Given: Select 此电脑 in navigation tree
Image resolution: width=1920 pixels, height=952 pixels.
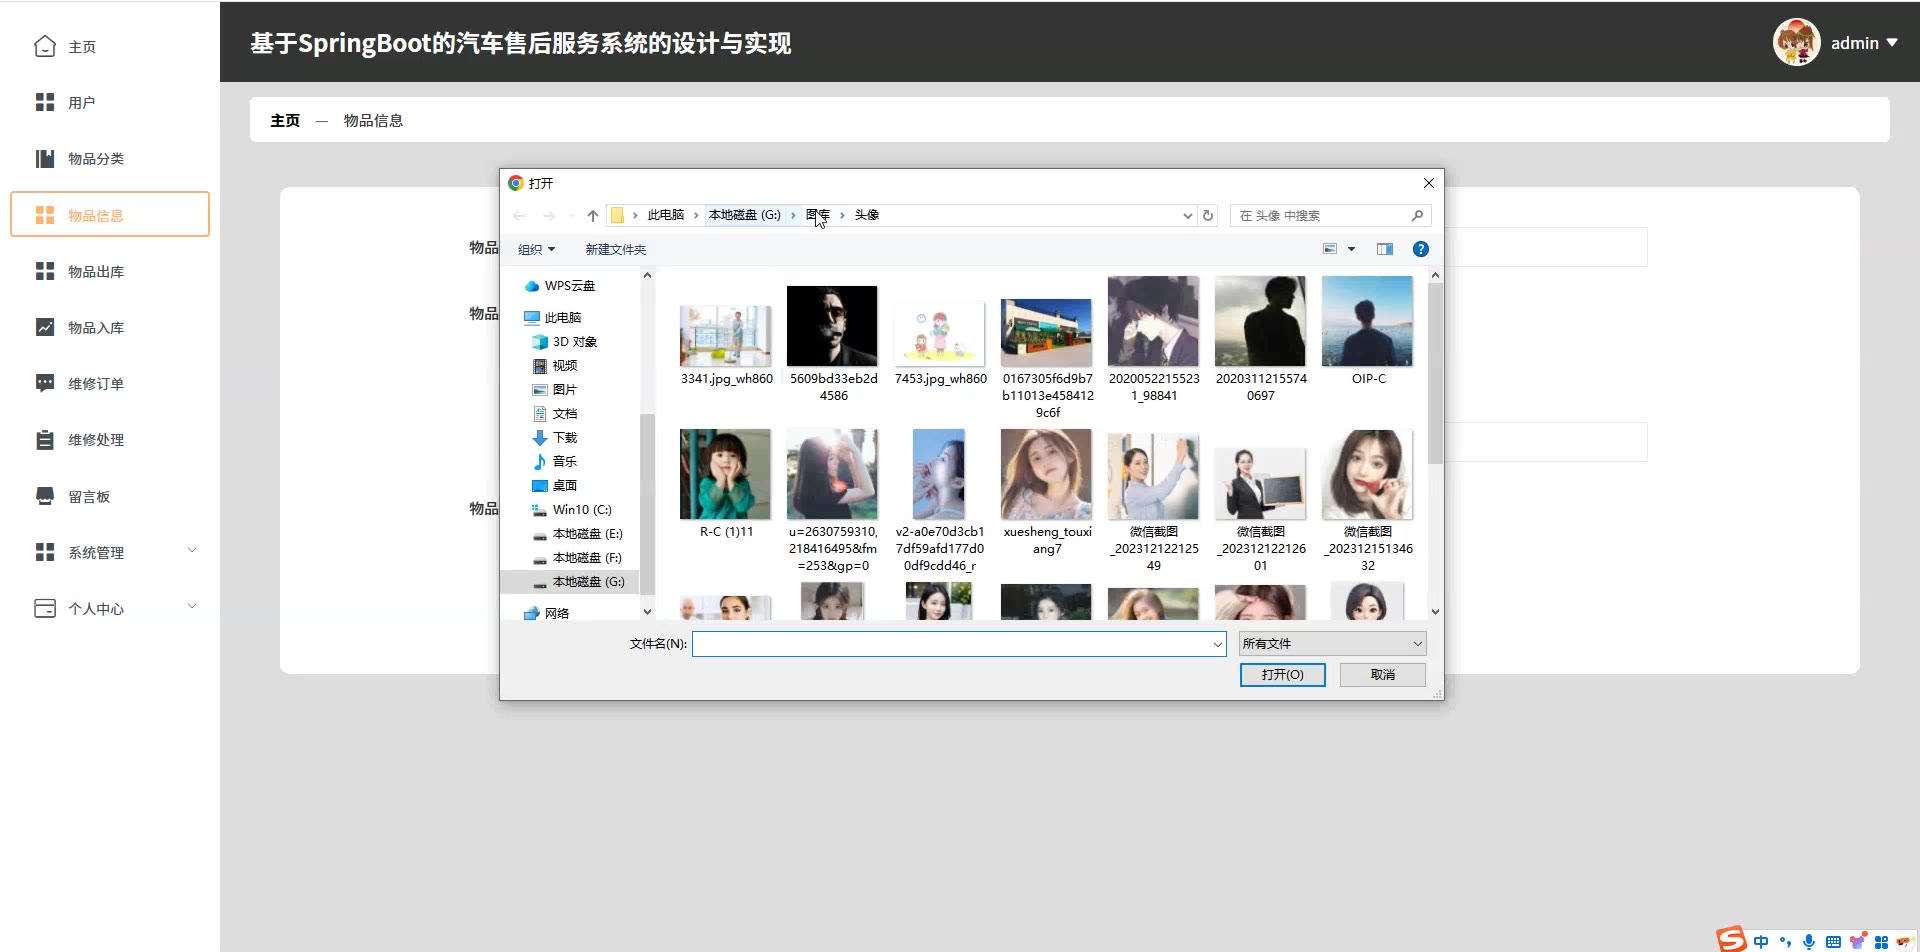Looking at the screenshot, I should 552,317.
